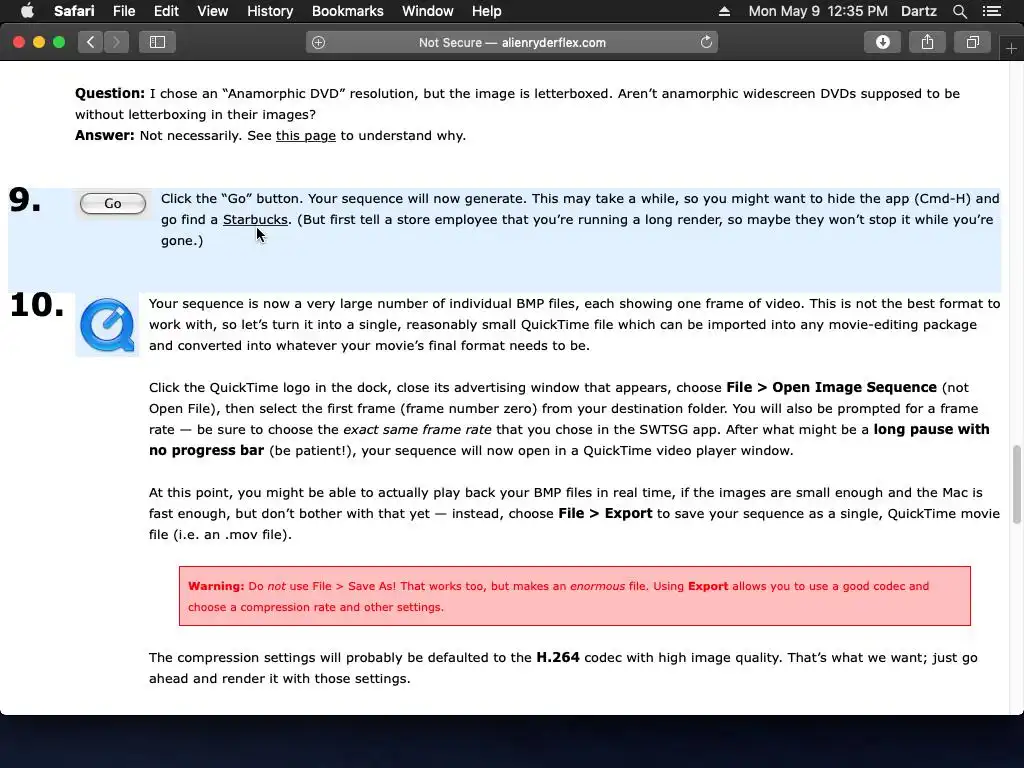Image resolution: width=1024 pixels, height=768 pixels.
Task: Click the date and time in menu bar
Action: click(x=818, y=11)
